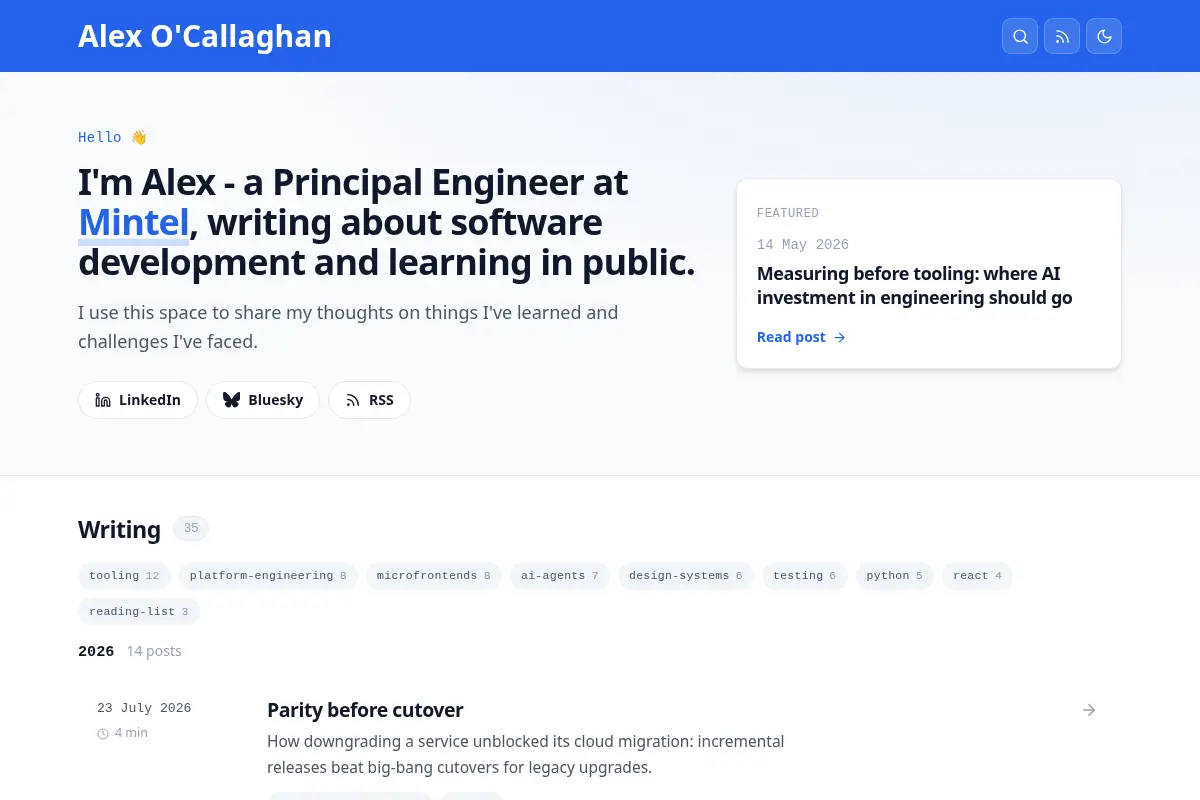Click the Read post arrow link
Screen dimensions: 1200x800
(x=801, y=337)
